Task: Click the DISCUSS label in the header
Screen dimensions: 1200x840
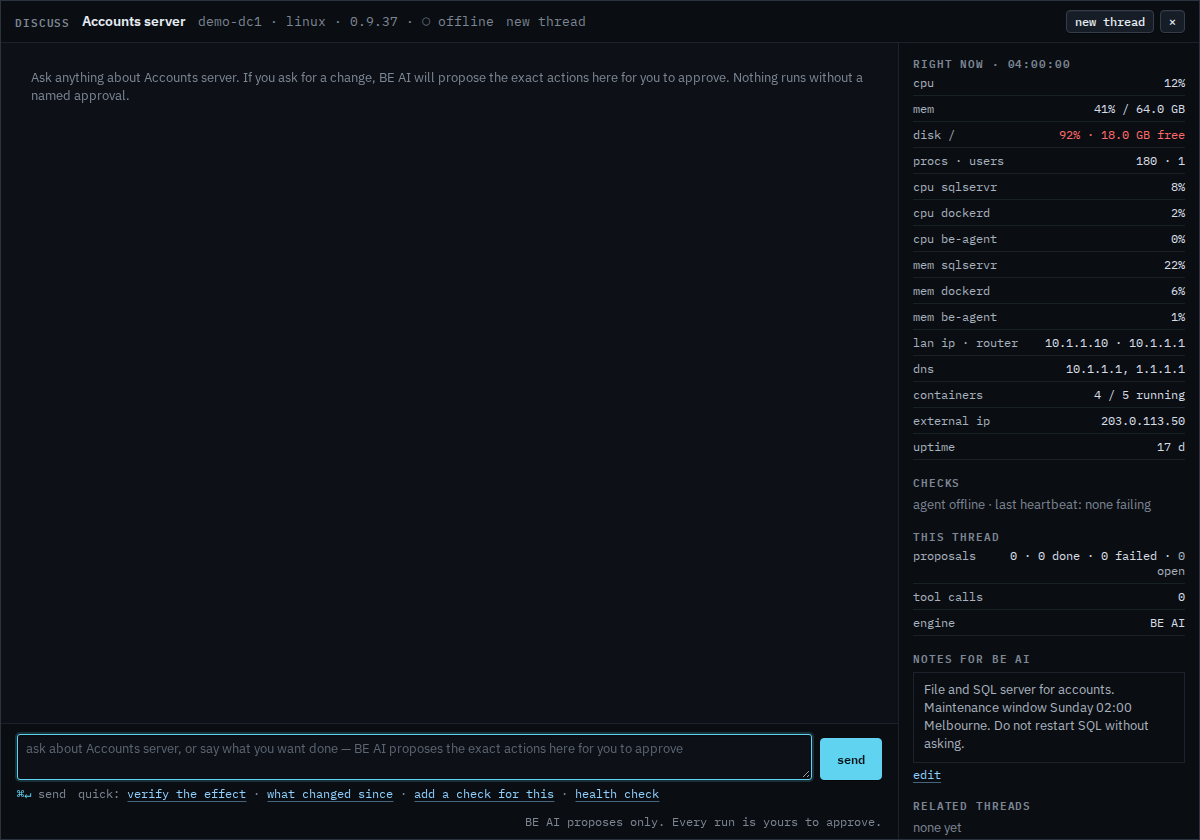Action: (x=42, y=22)
